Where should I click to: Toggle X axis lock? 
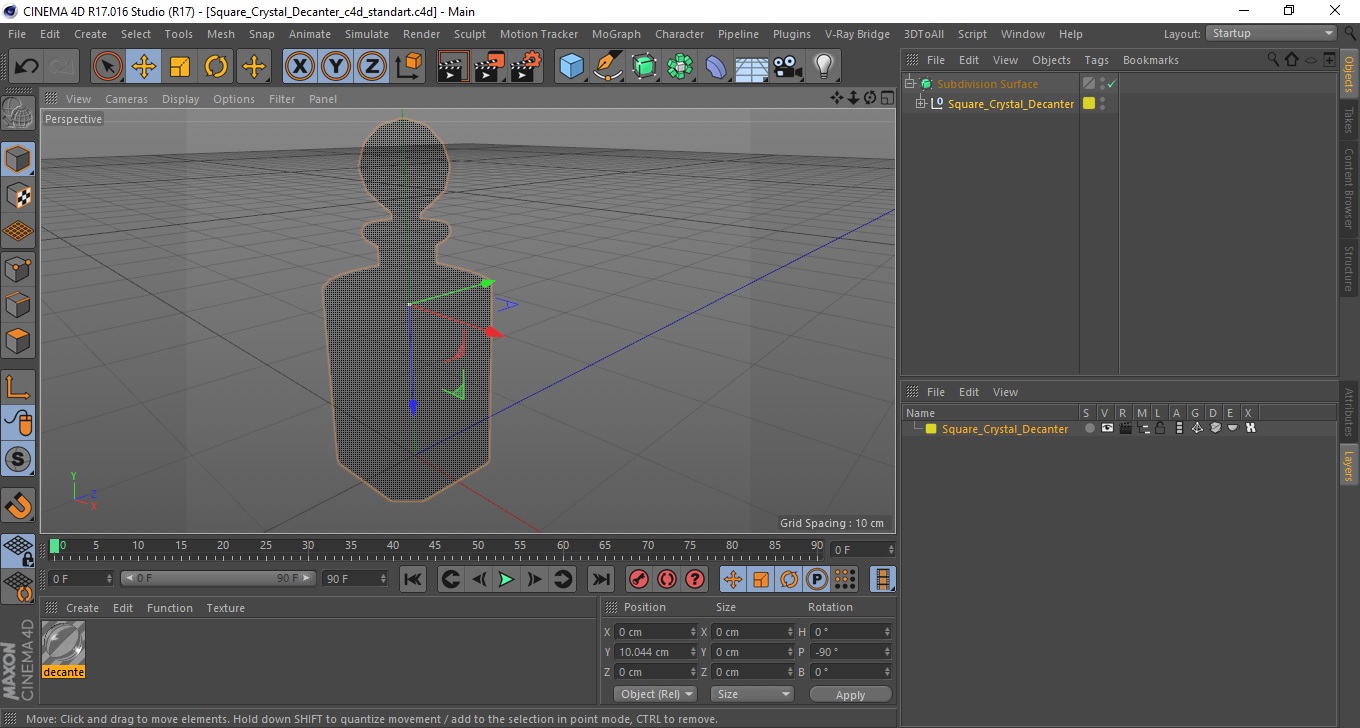tap(299, 67)
